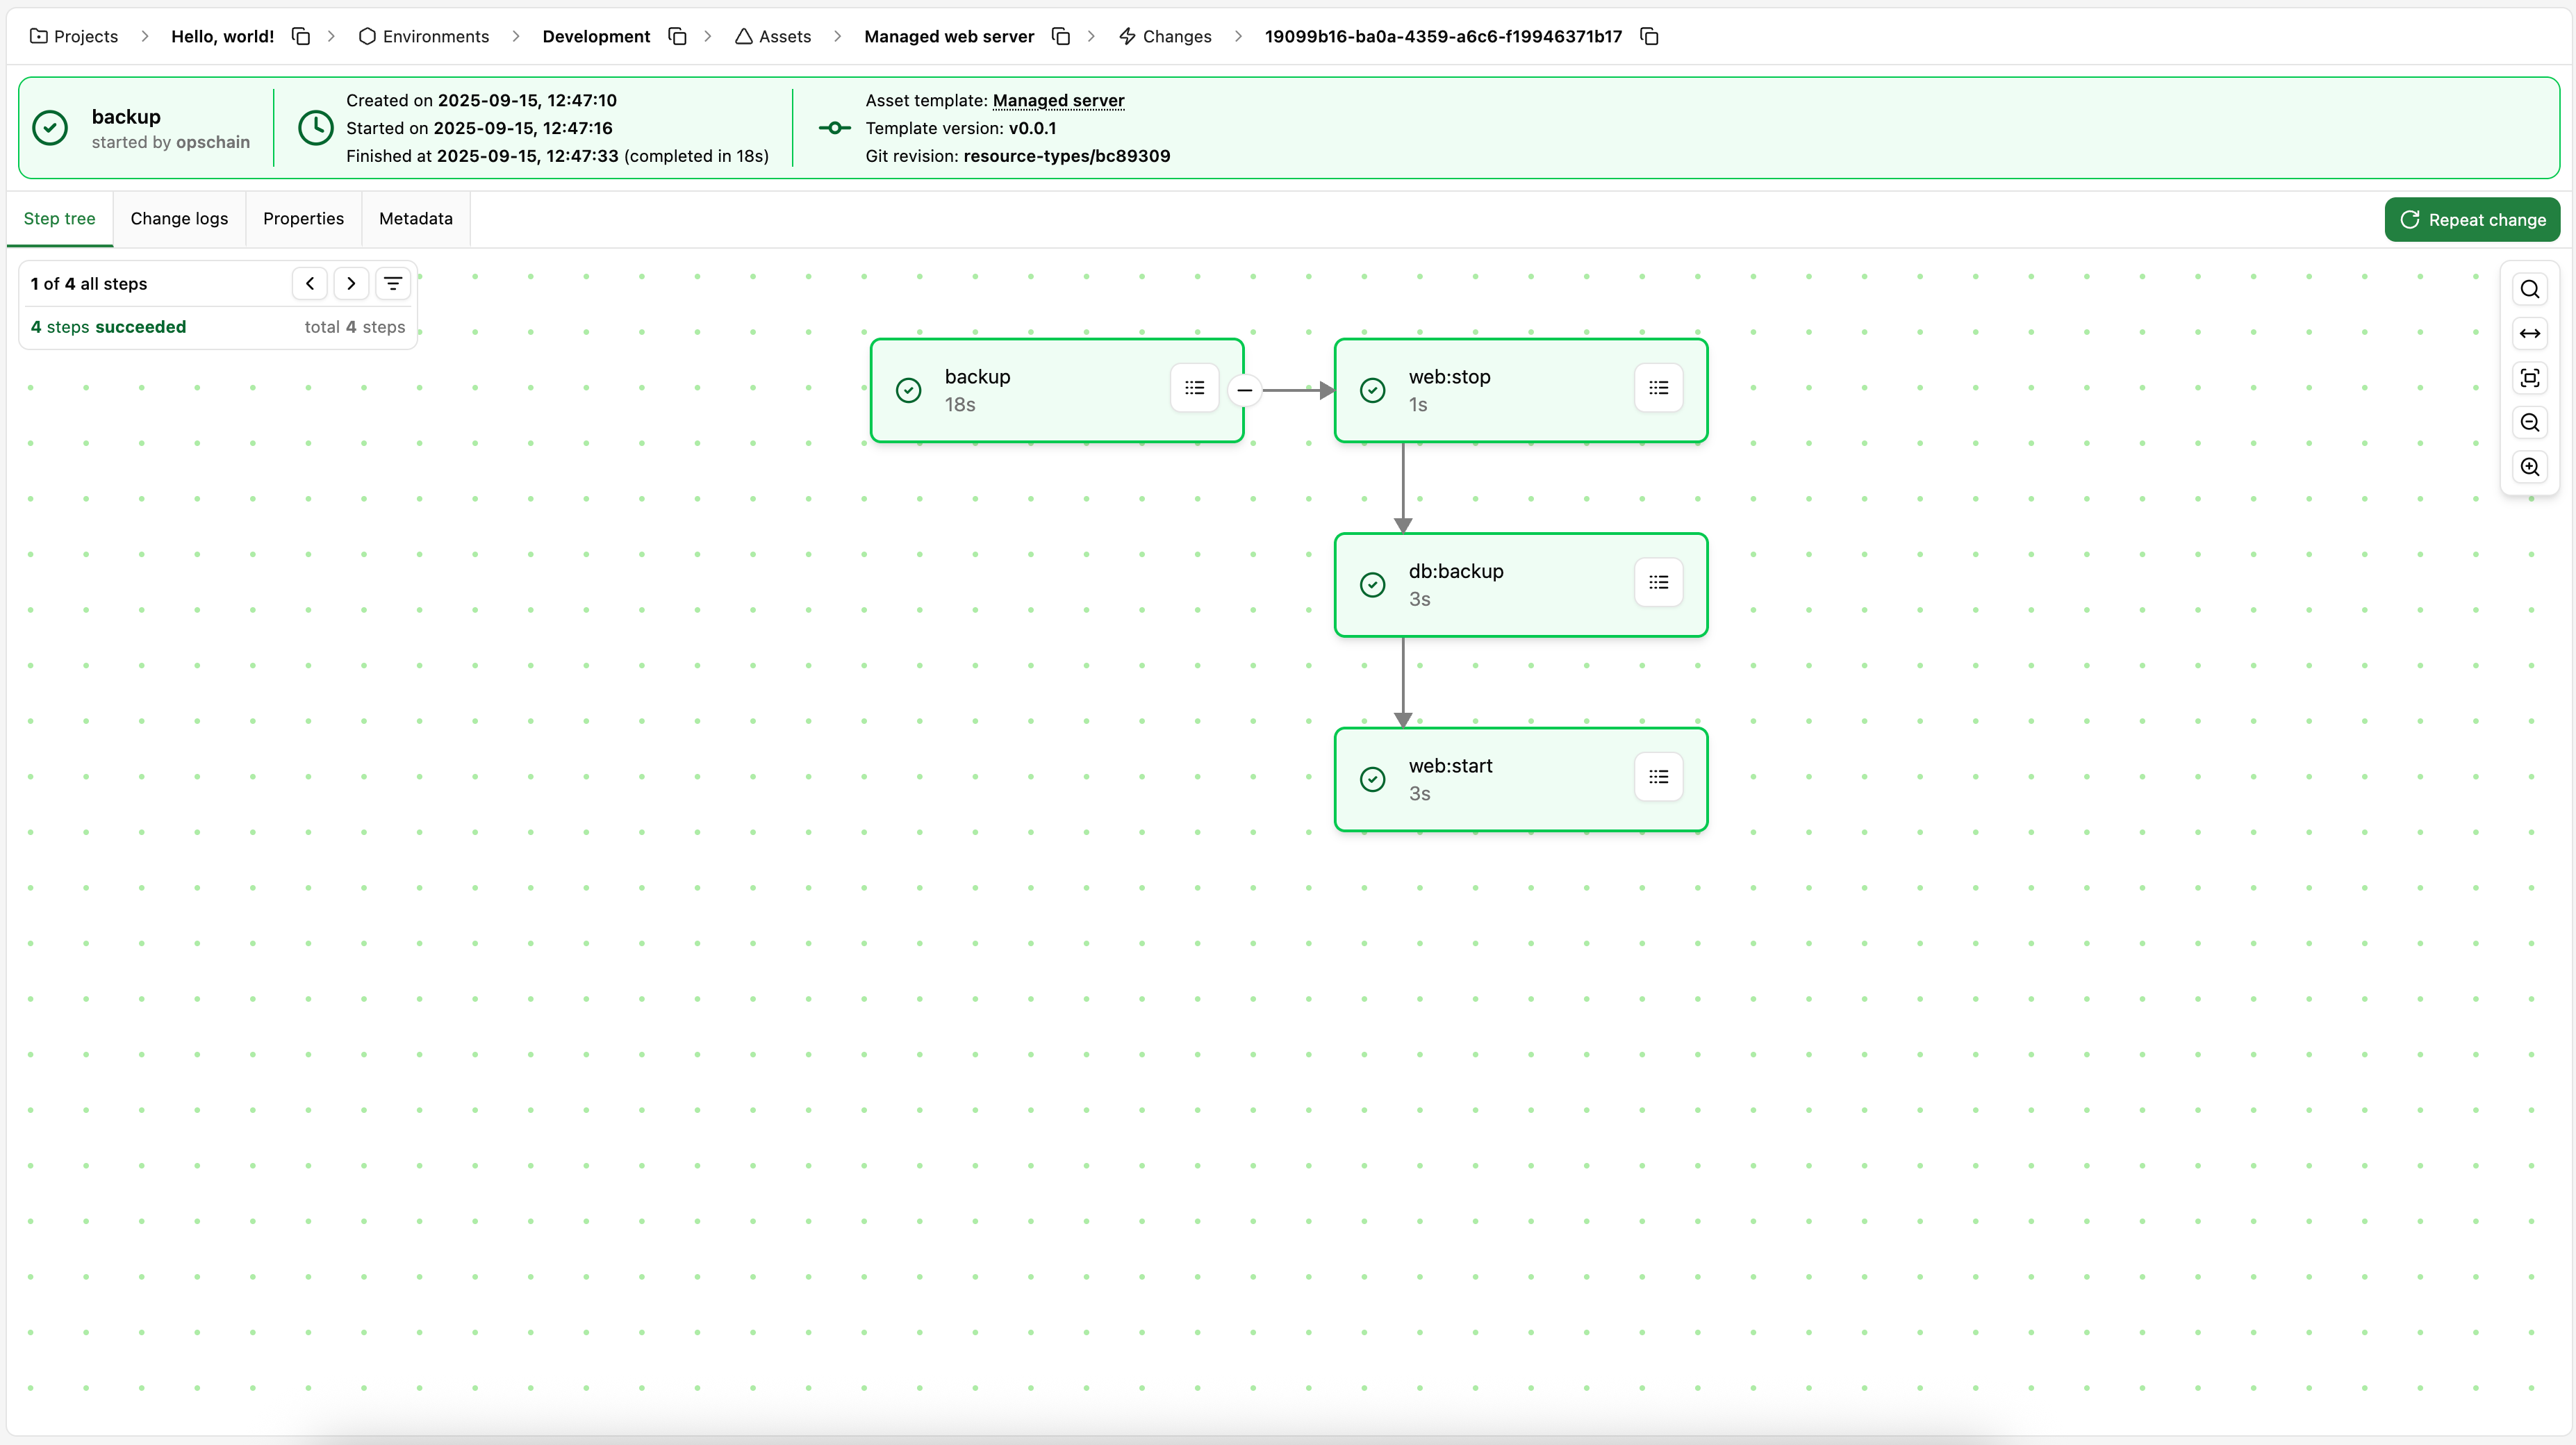The height and width of the screenshot is (1445, 2576).
Task: Click the Repeat change button
Action: point(2472,219)
